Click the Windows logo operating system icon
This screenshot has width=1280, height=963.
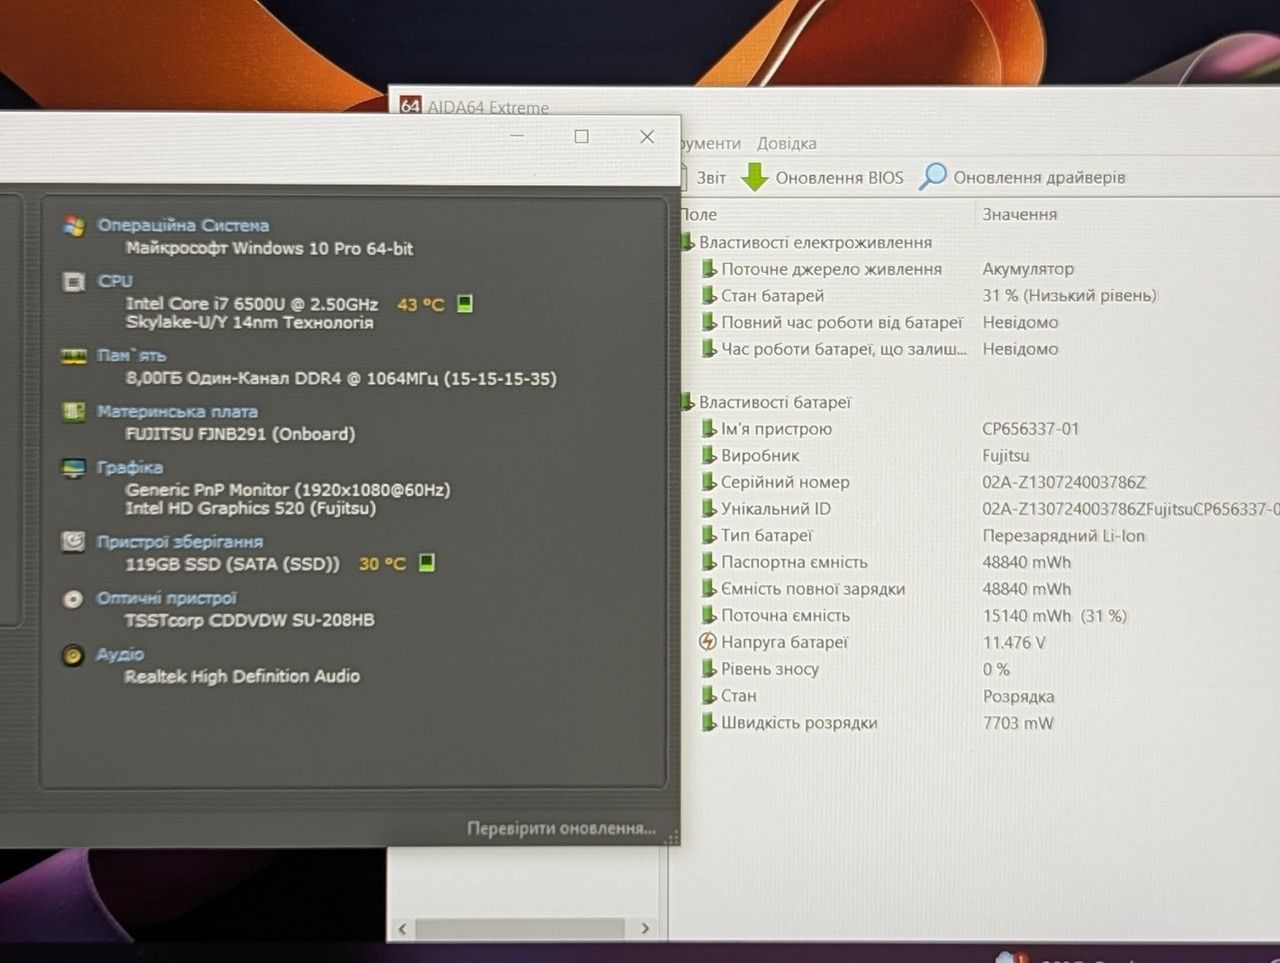click(x=73, y=226)
